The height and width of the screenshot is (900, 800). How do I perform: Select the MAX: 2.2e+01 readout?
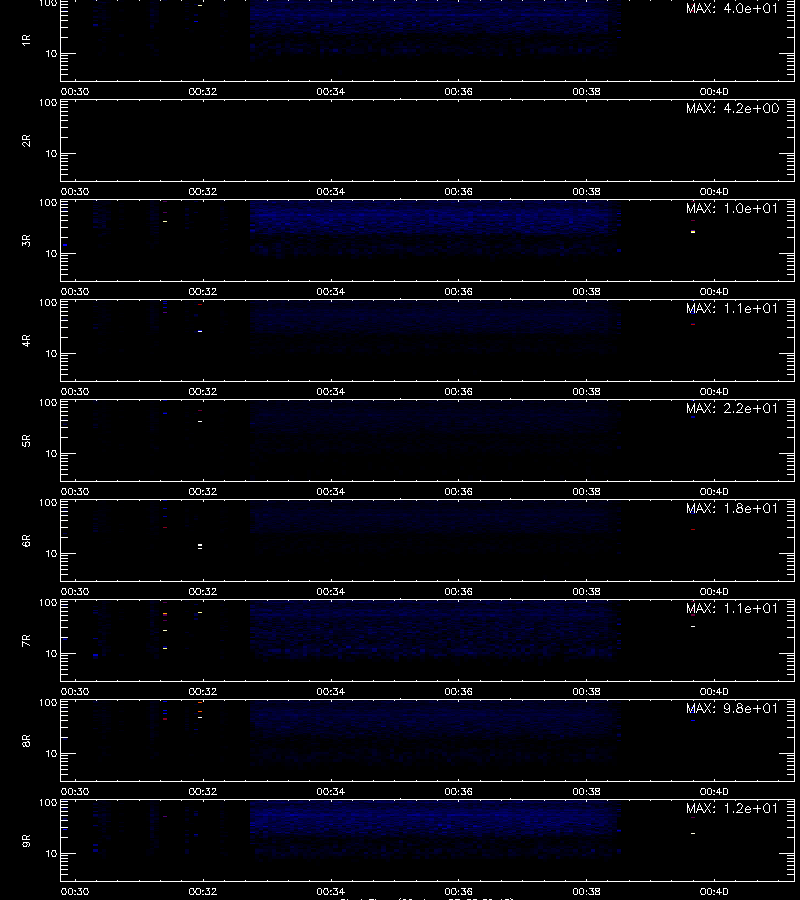732,408
